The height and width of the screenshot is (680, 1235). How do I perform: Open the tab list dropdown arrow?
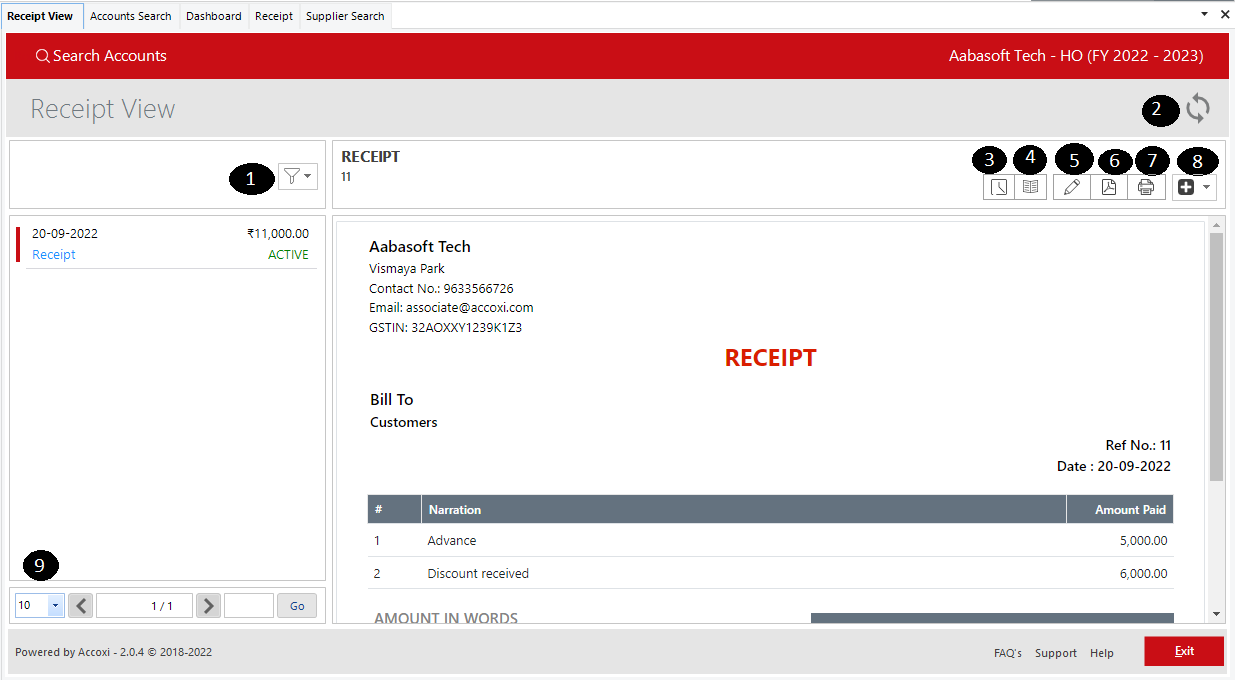pos(1204,15)
